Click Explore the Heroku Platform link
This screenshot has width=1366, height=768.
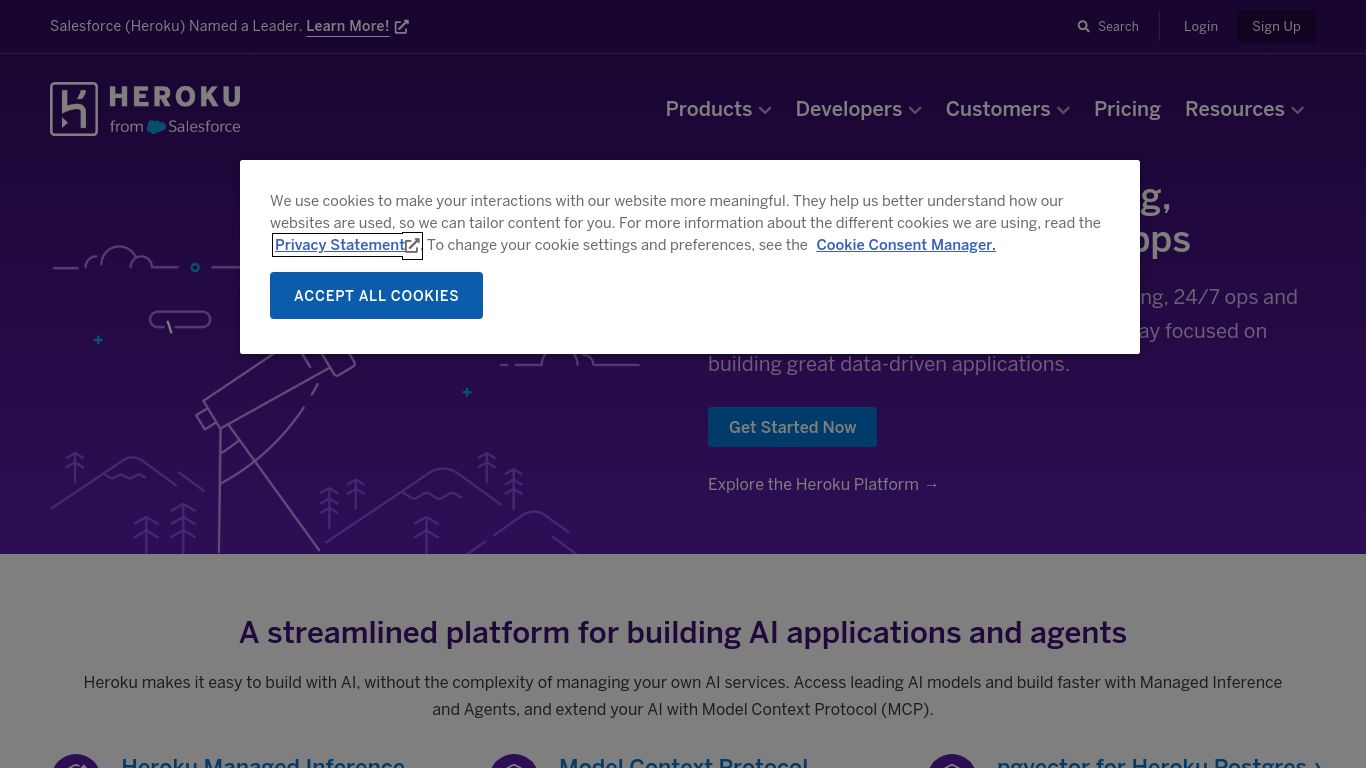[823, 484]
